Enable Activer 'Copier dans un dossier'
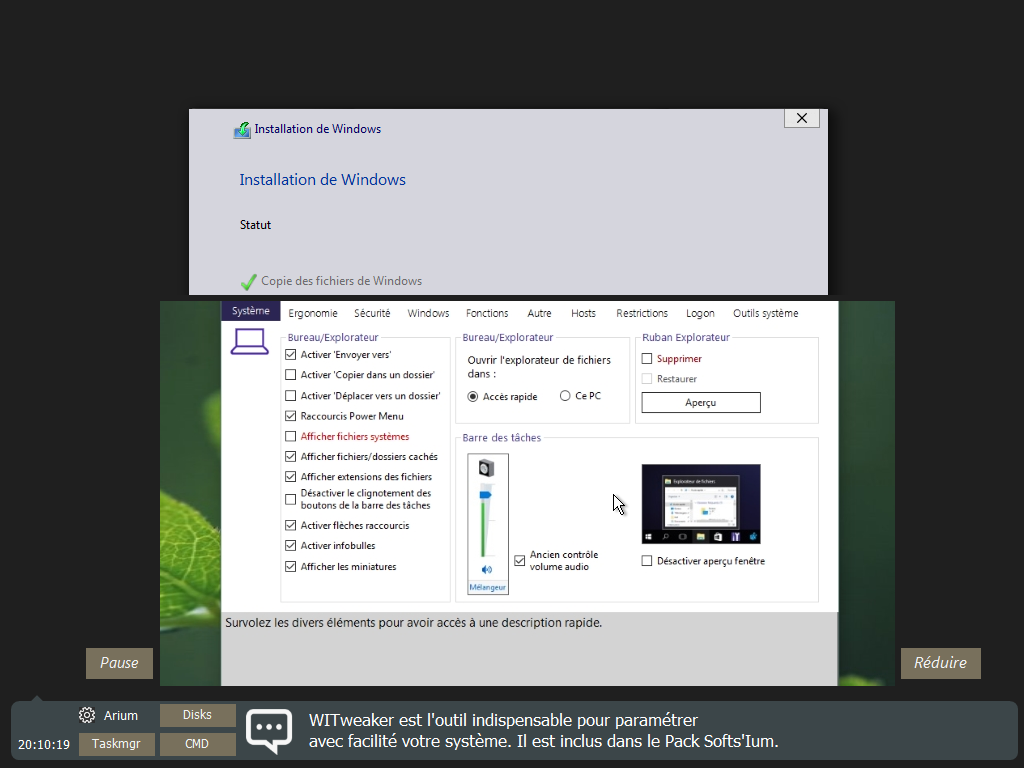Screen dimensions: 1024x768 [x=291, y=375]
